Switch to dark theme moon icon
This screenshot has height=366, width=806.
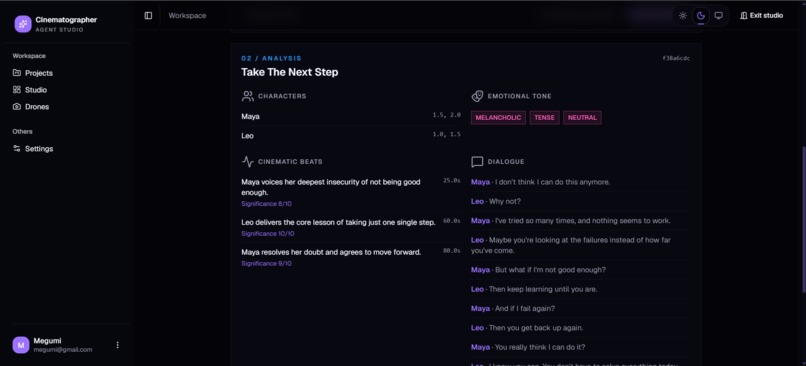point(701,15)
